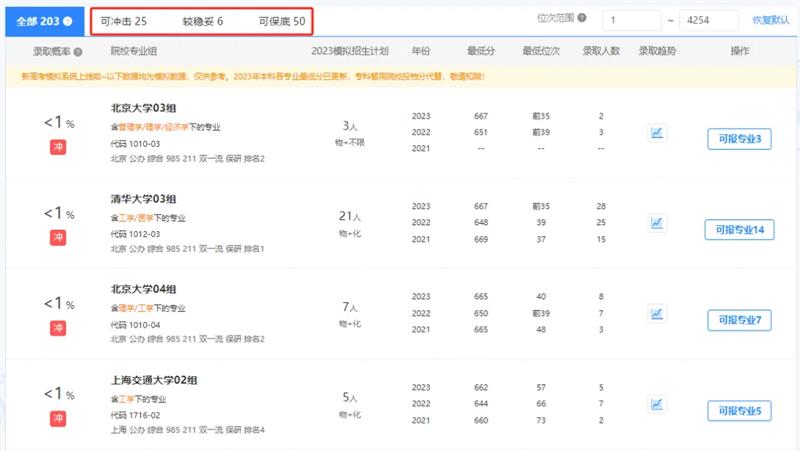View trend chart icon for 上海交通大学02组
The height and width of the screenshot is (451, 800).
[x=657, y=404]
